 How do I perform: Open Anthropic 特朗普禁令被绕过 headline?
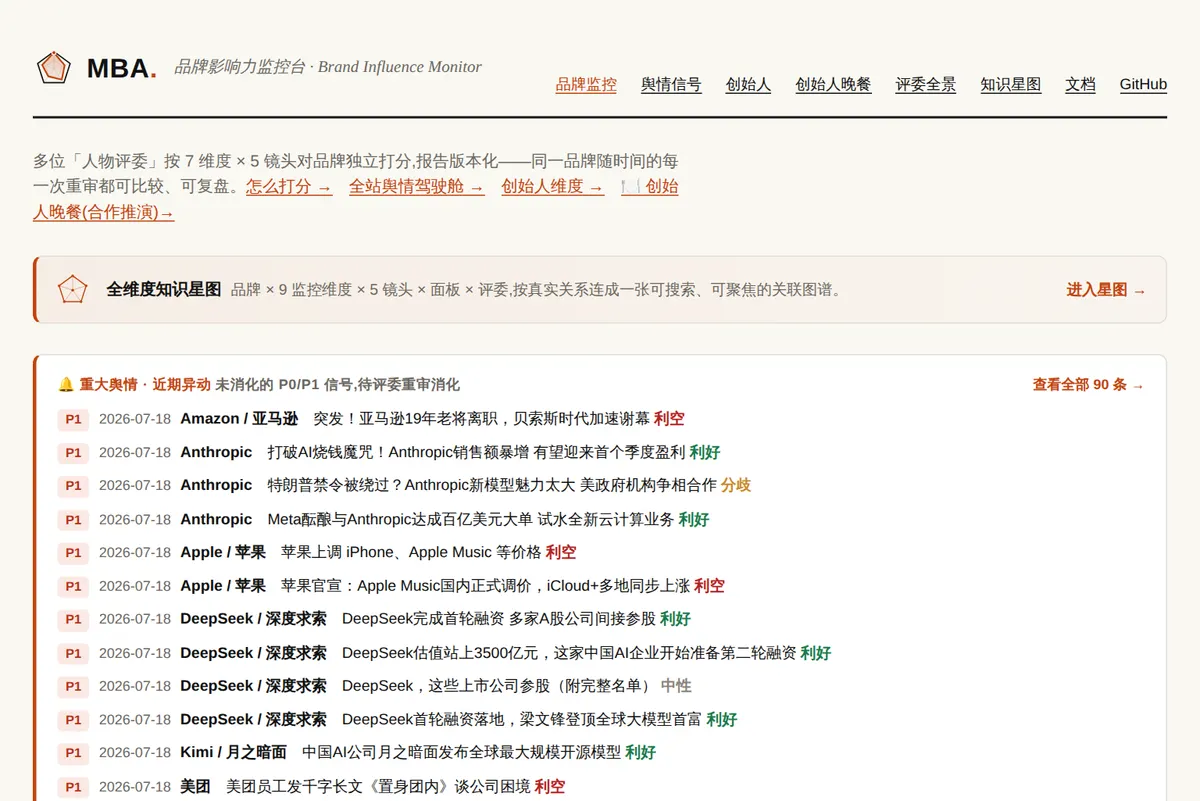click(492, 485)
